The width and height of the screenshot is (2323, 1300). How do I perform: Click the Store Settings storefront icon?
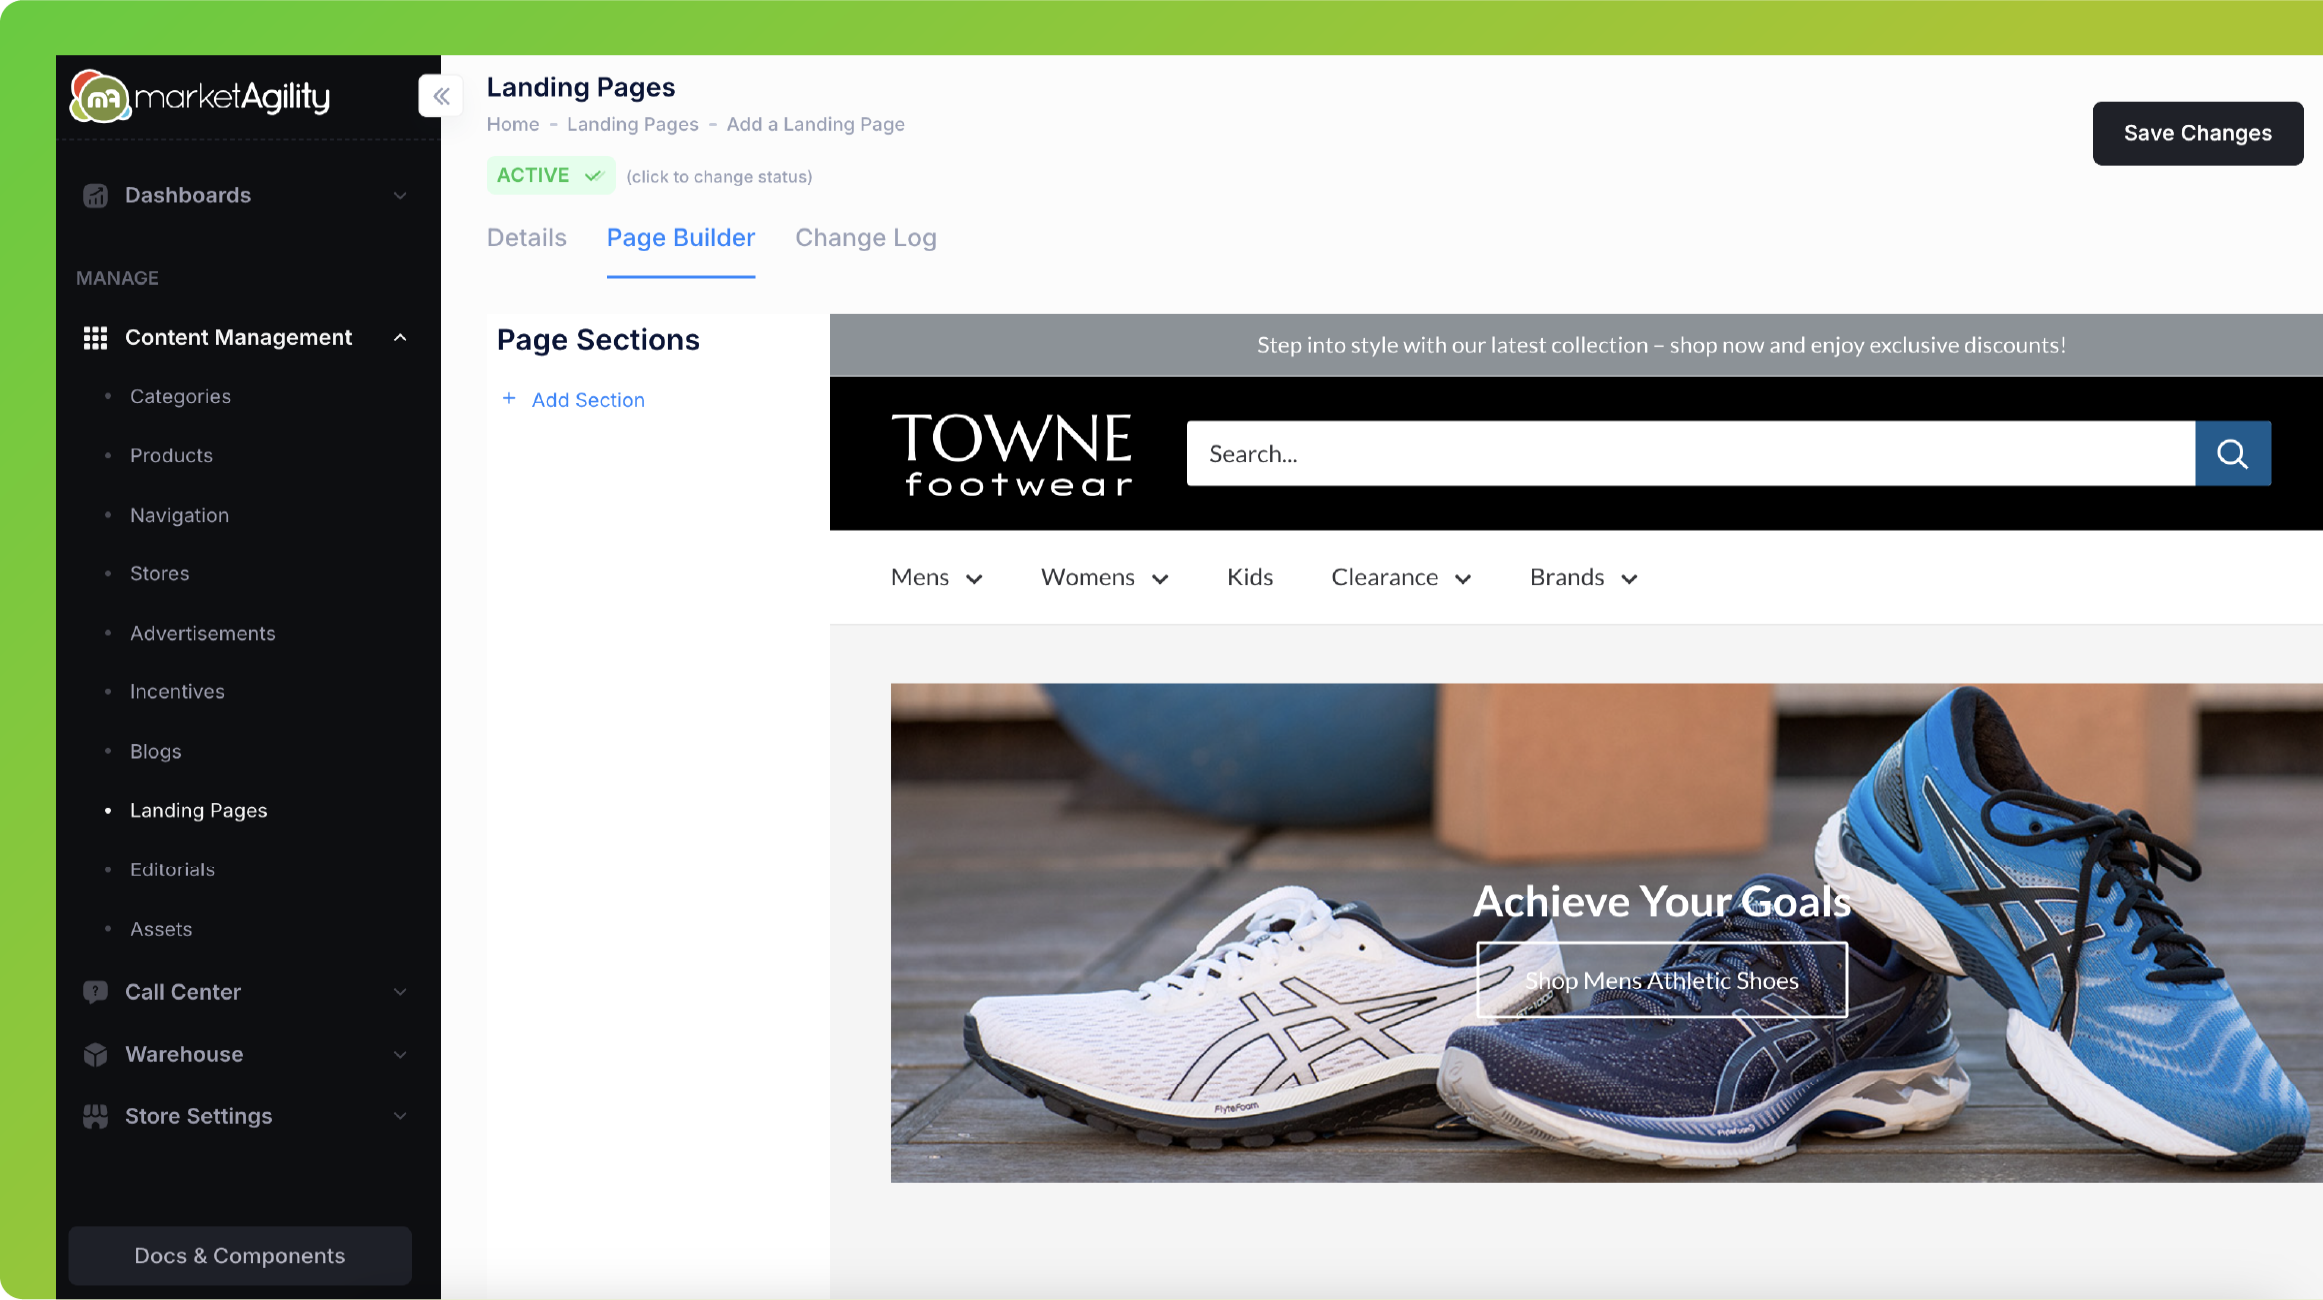(x=95, y=1116)
